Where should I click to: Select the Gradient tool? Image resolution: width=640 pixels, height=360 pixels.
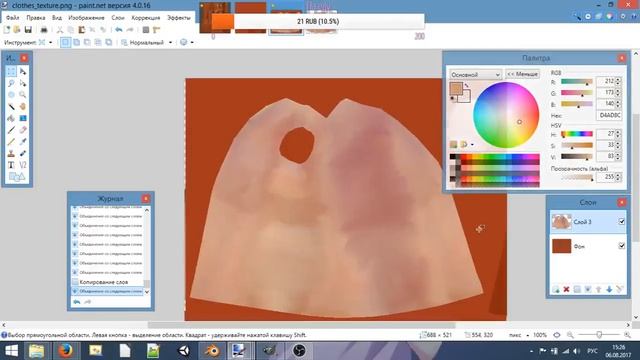[23, 118]
